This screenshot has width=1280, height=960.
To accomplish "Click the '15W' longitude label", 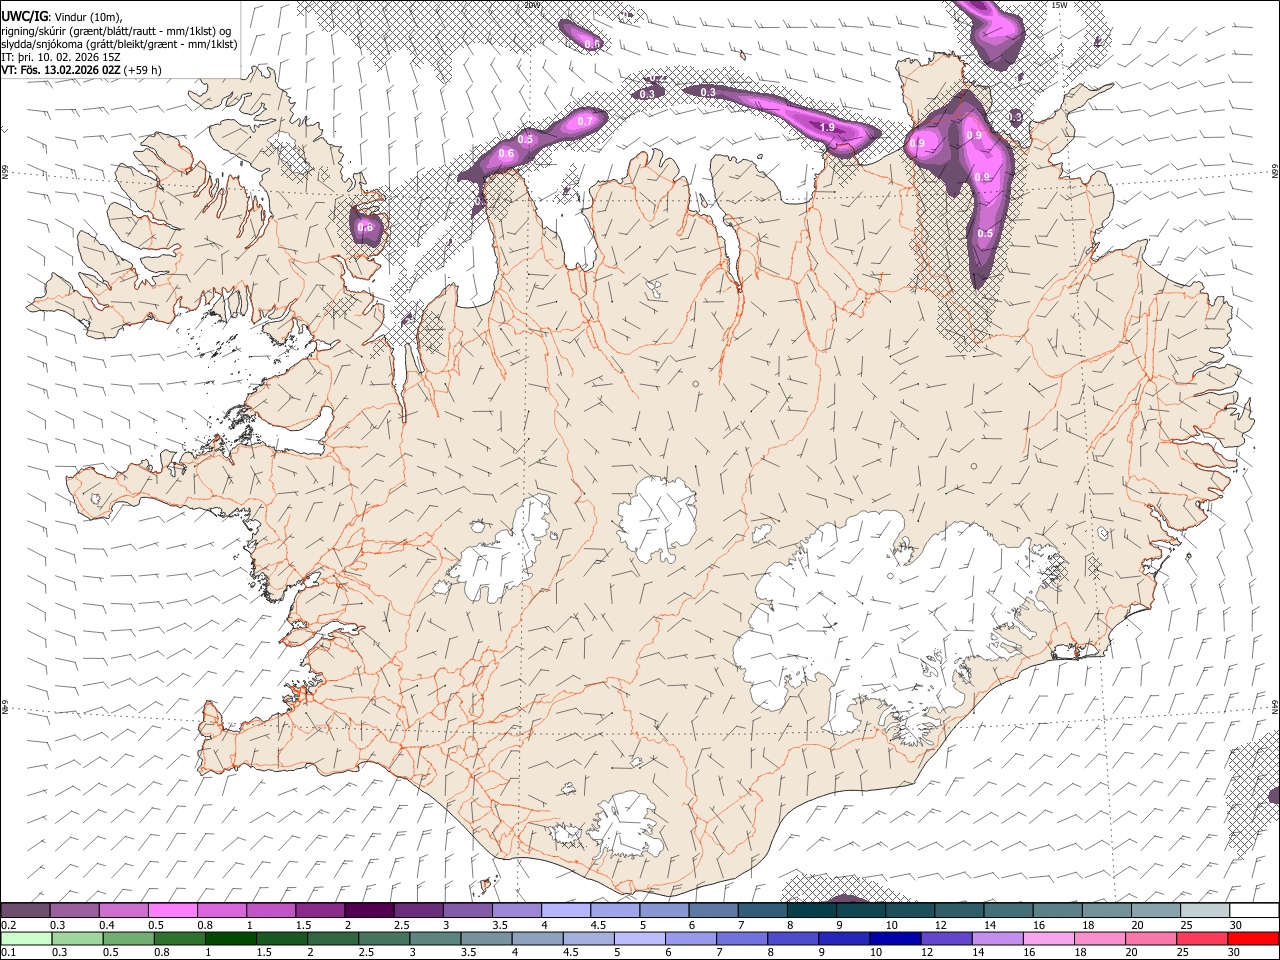I will 1060,5.
